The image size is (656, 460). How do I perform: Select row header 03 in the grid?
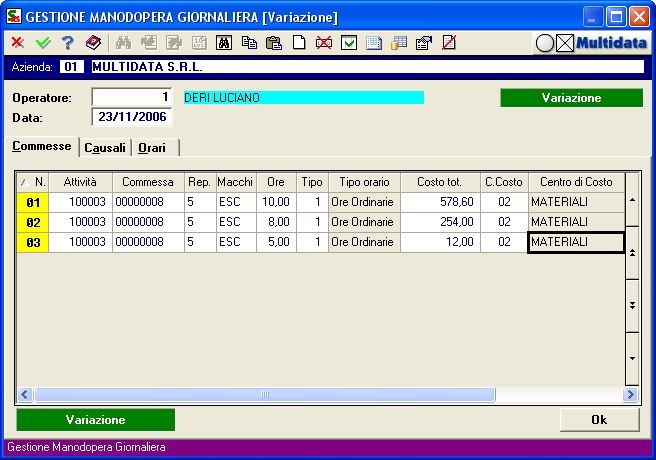[x=33, y=243]
